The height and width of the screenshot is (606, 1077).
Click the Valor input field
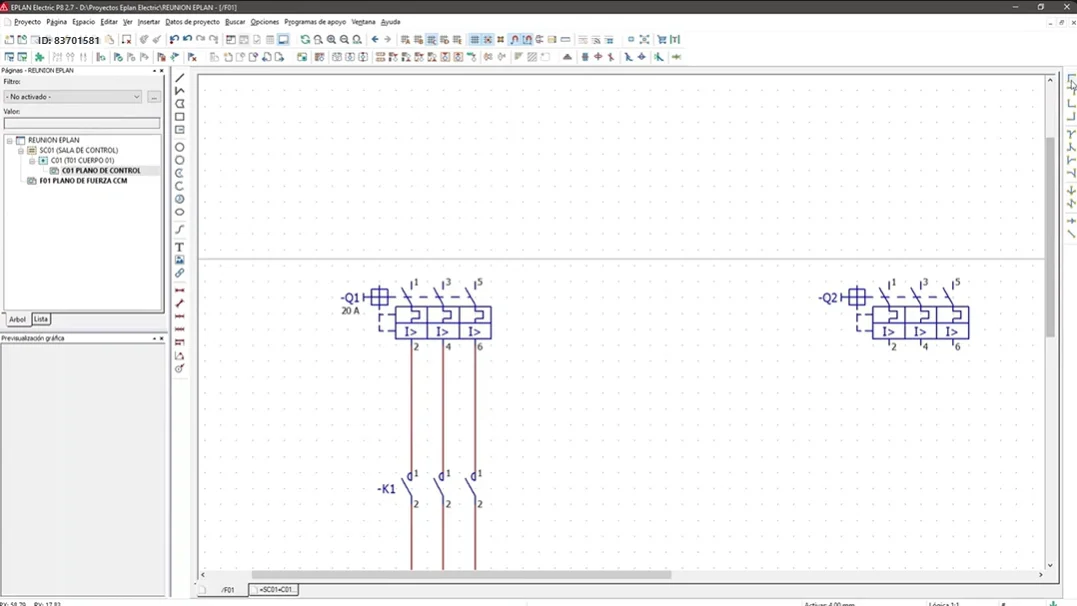coord(82,123)
